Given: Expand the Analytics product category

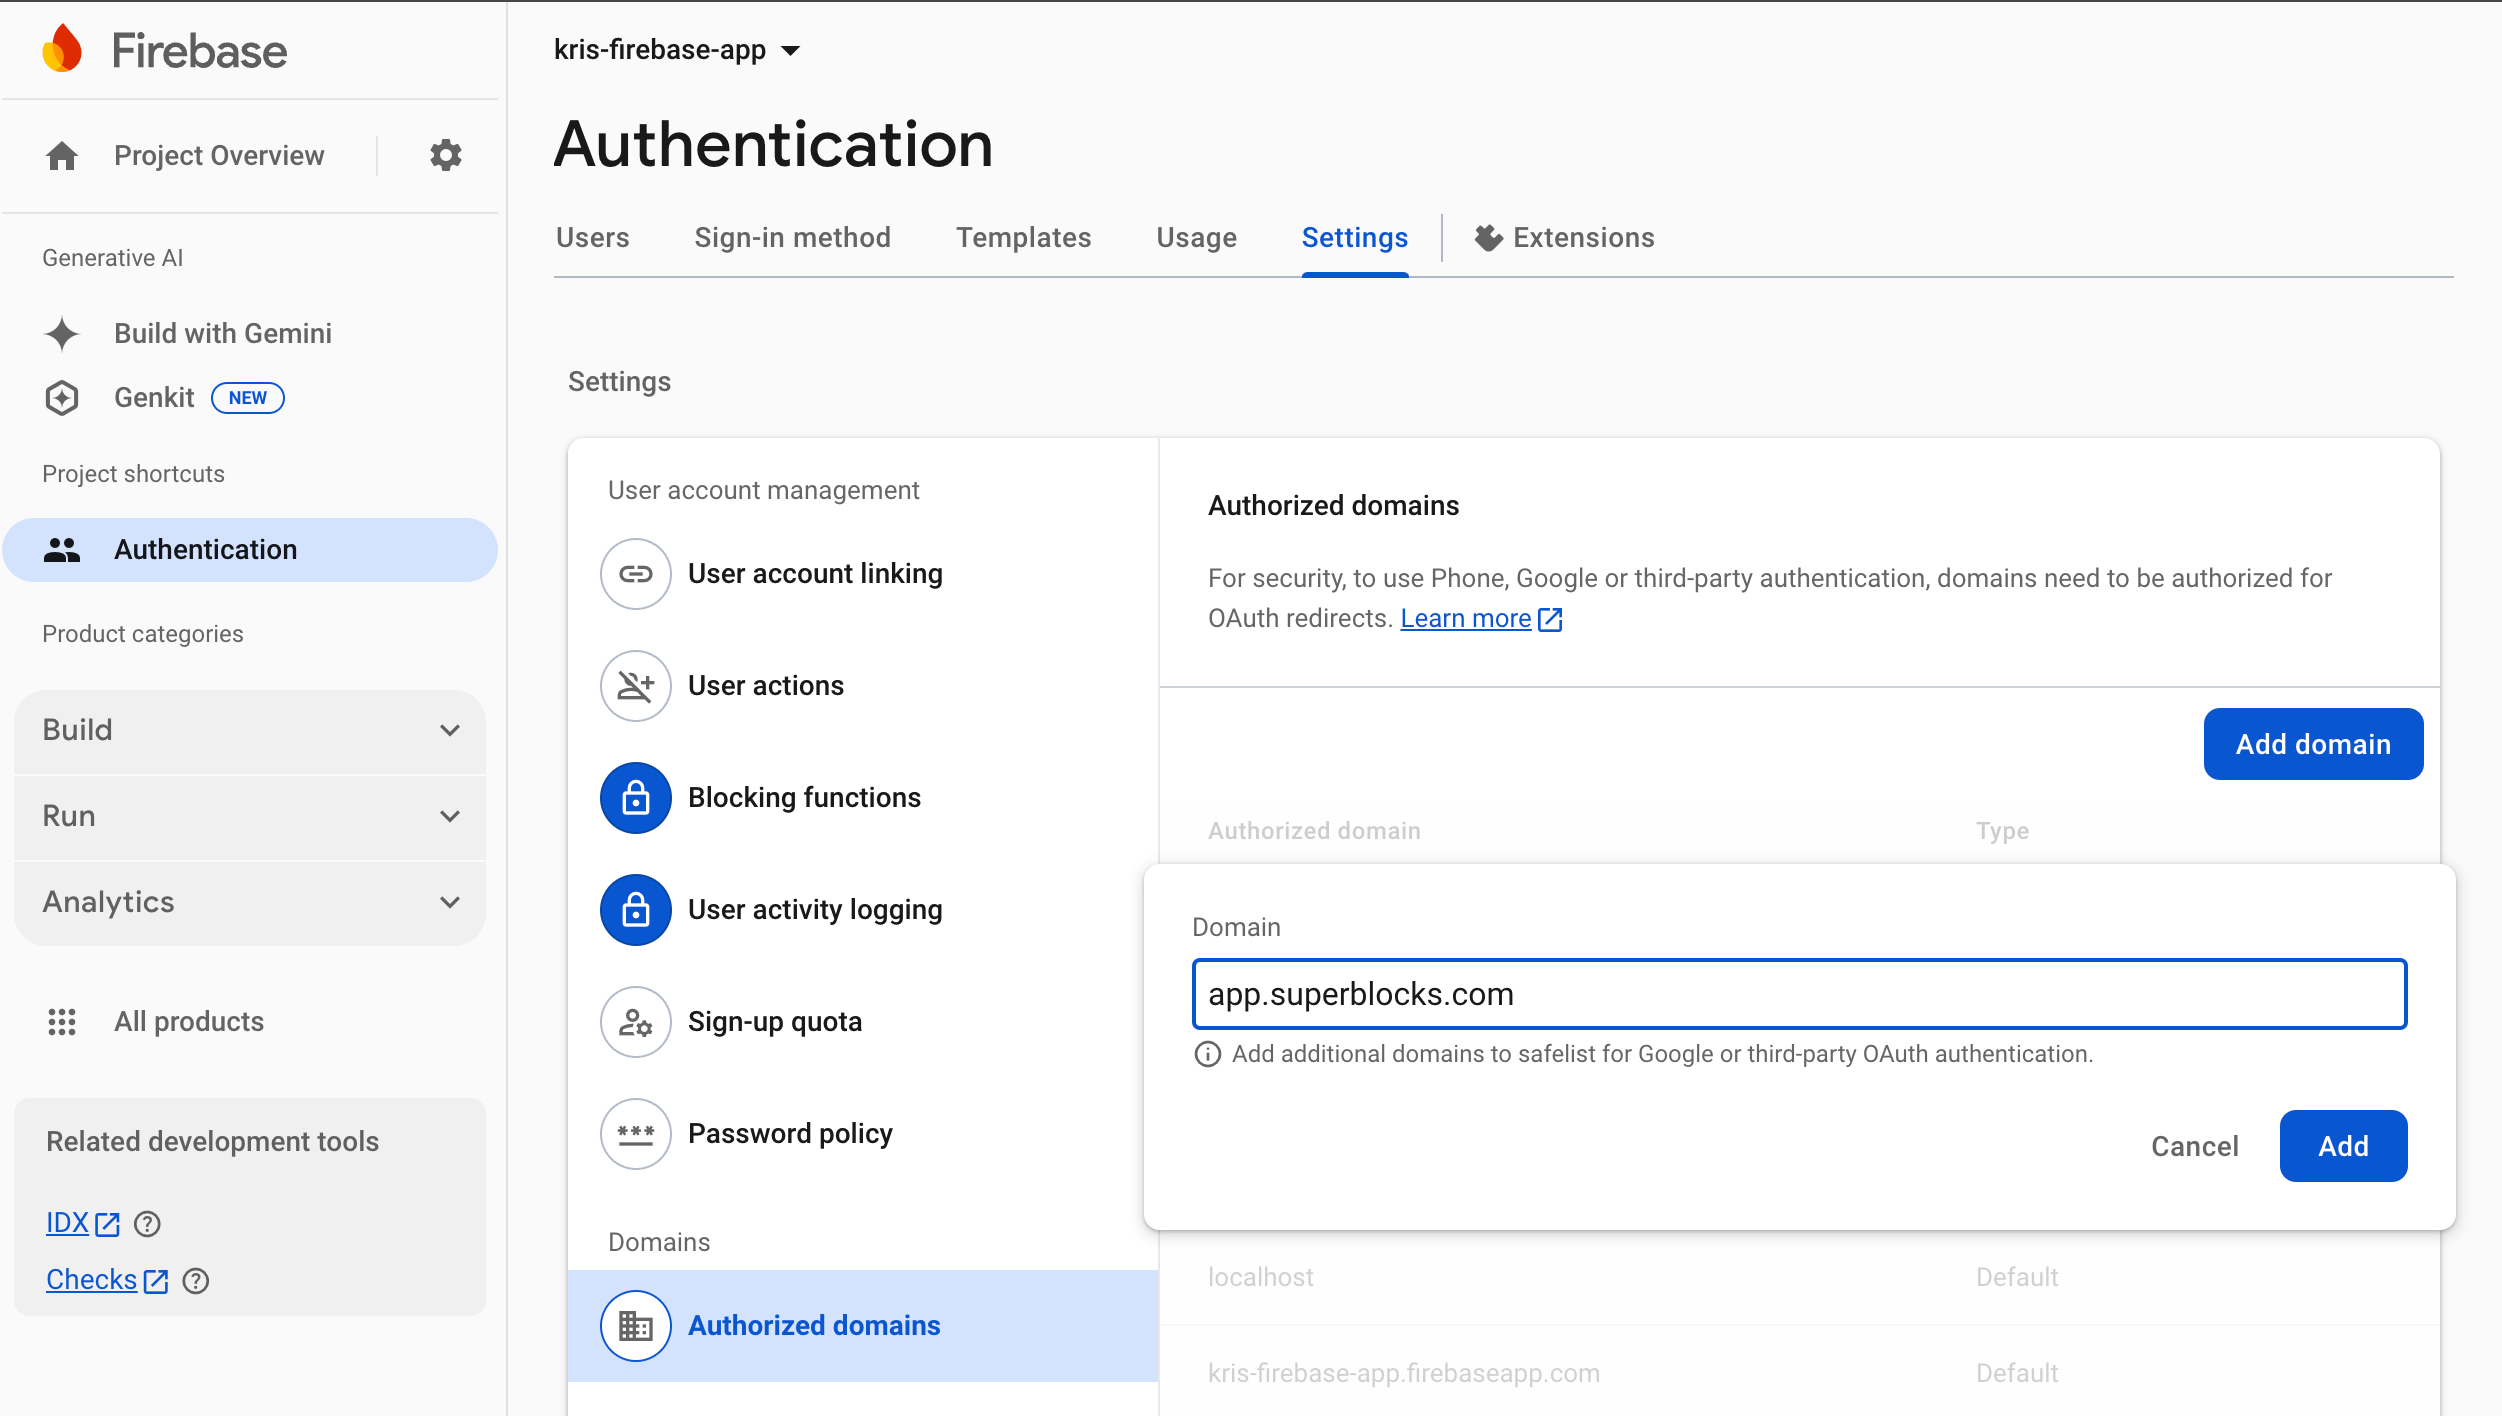Looking at the screenshot, I should 249,900.
